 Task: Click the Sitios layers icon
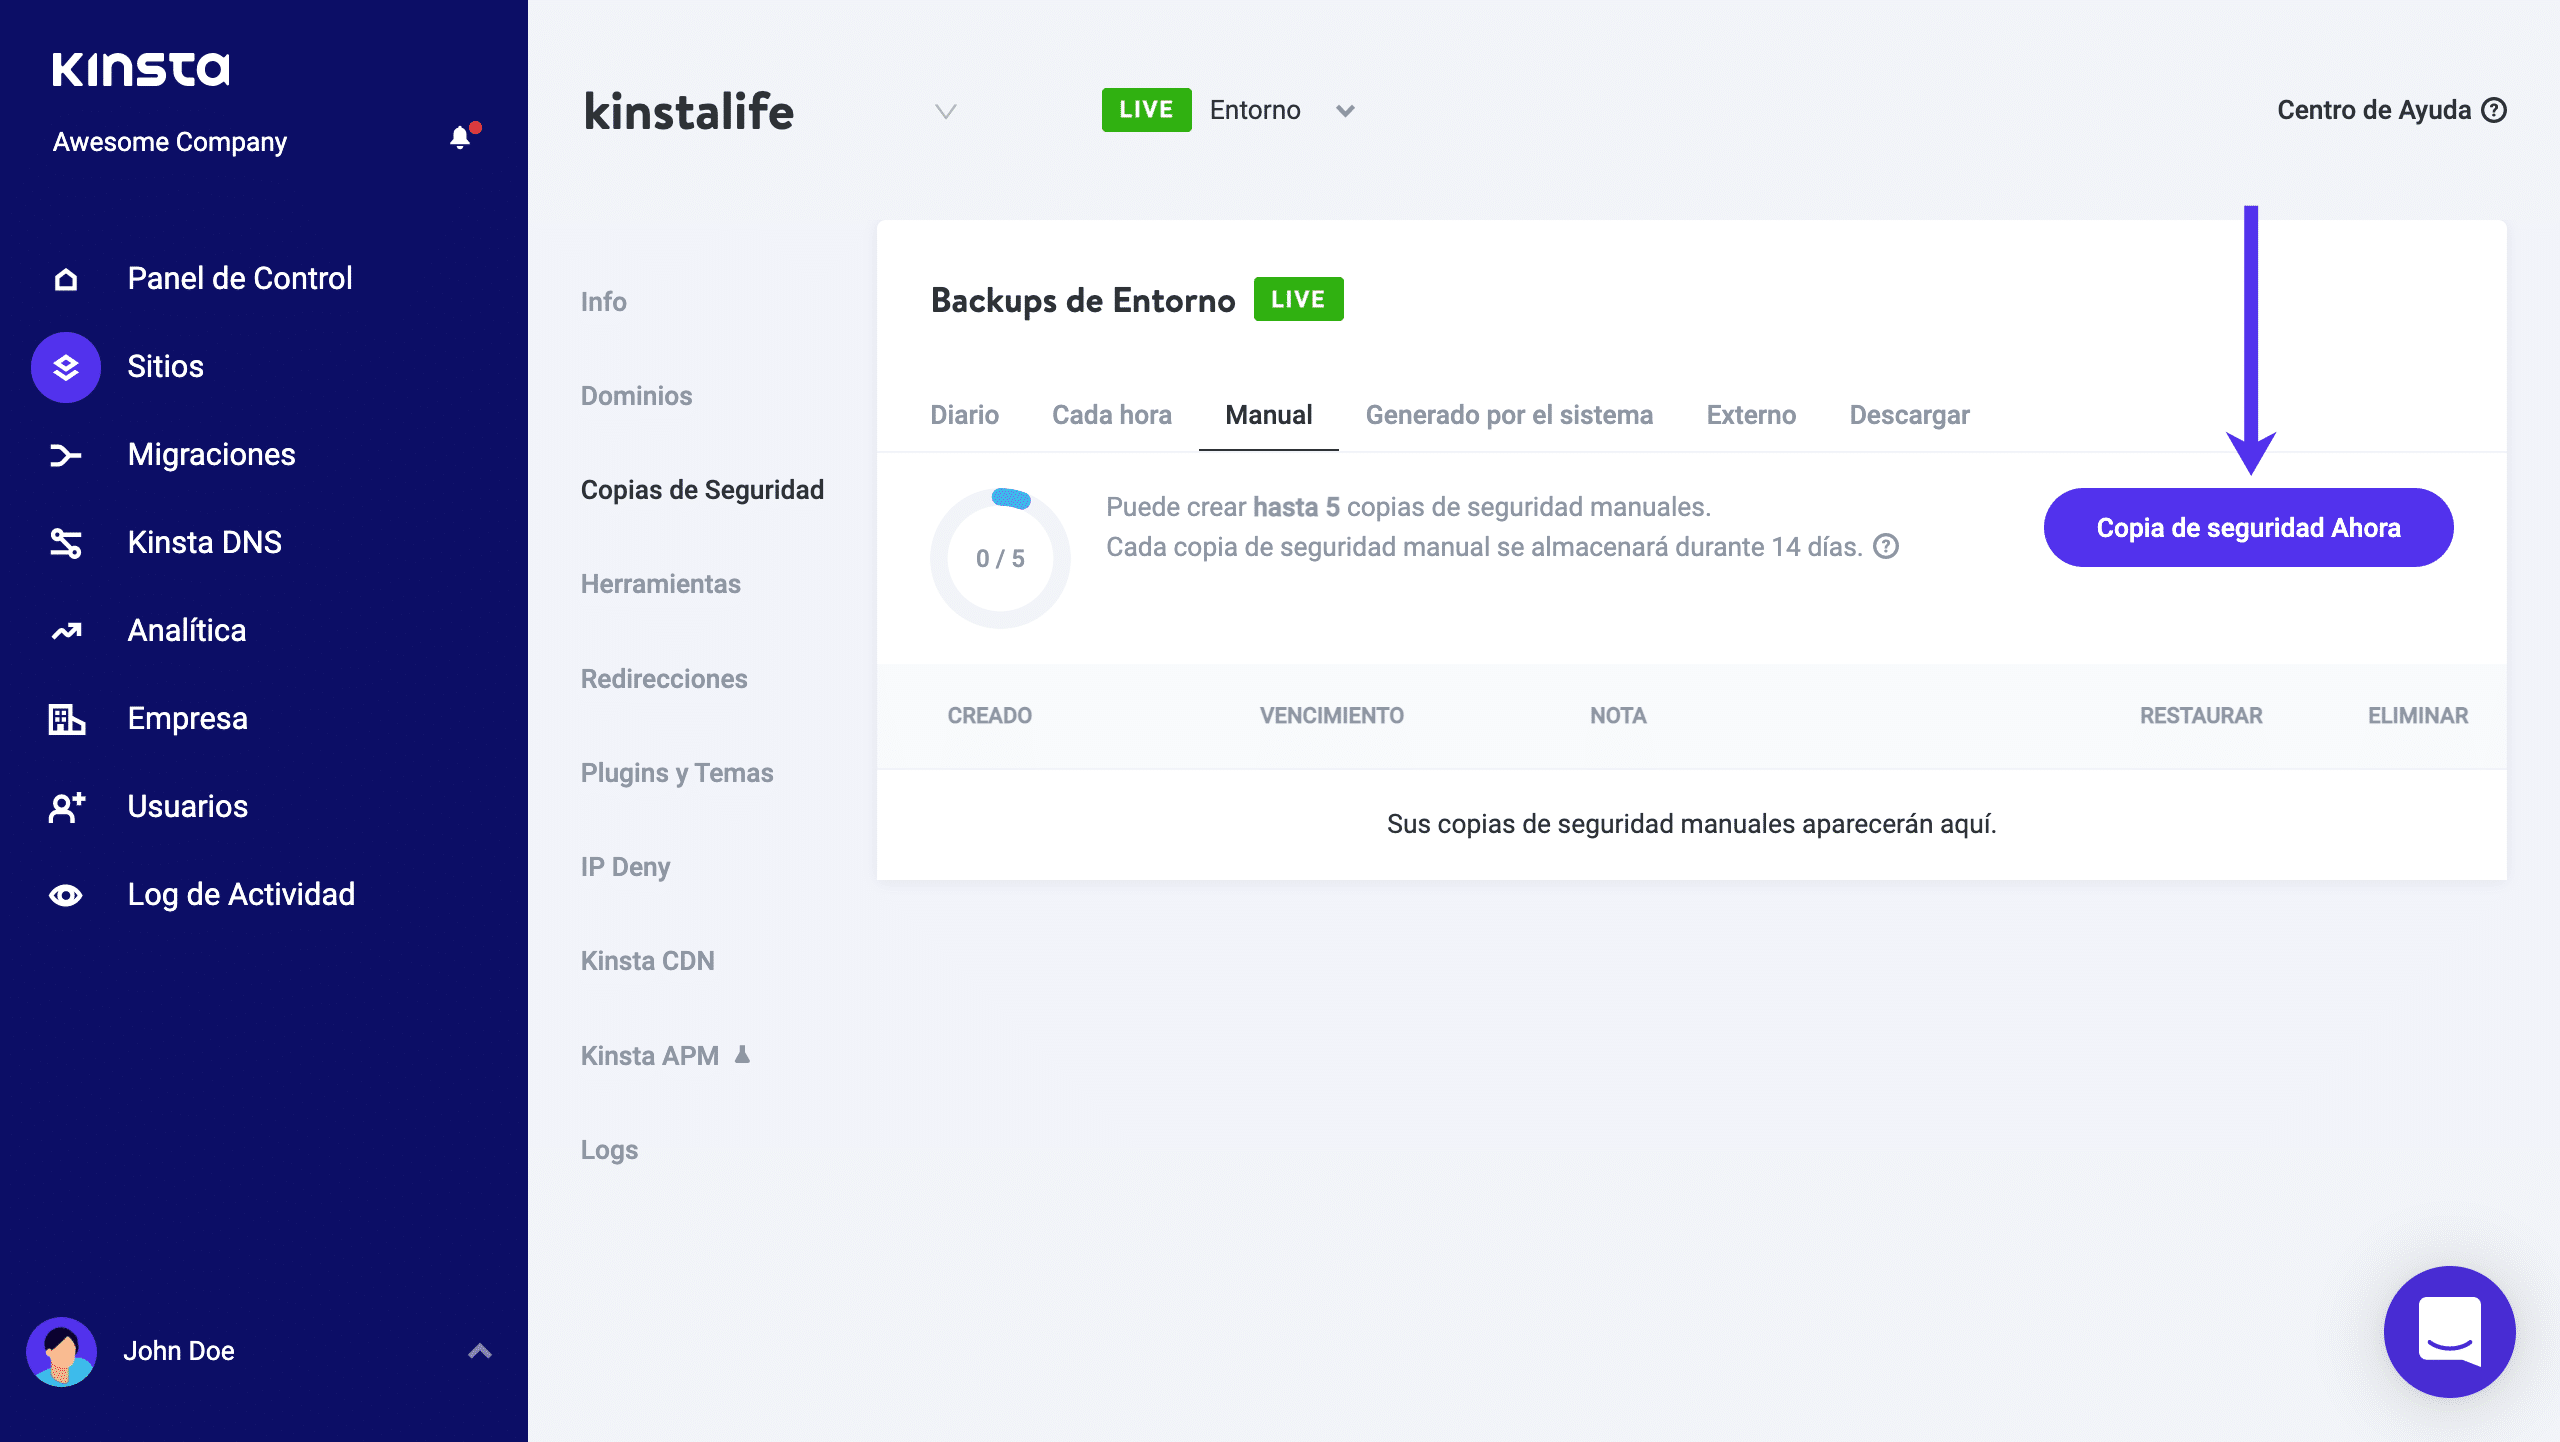click(66, 367)
